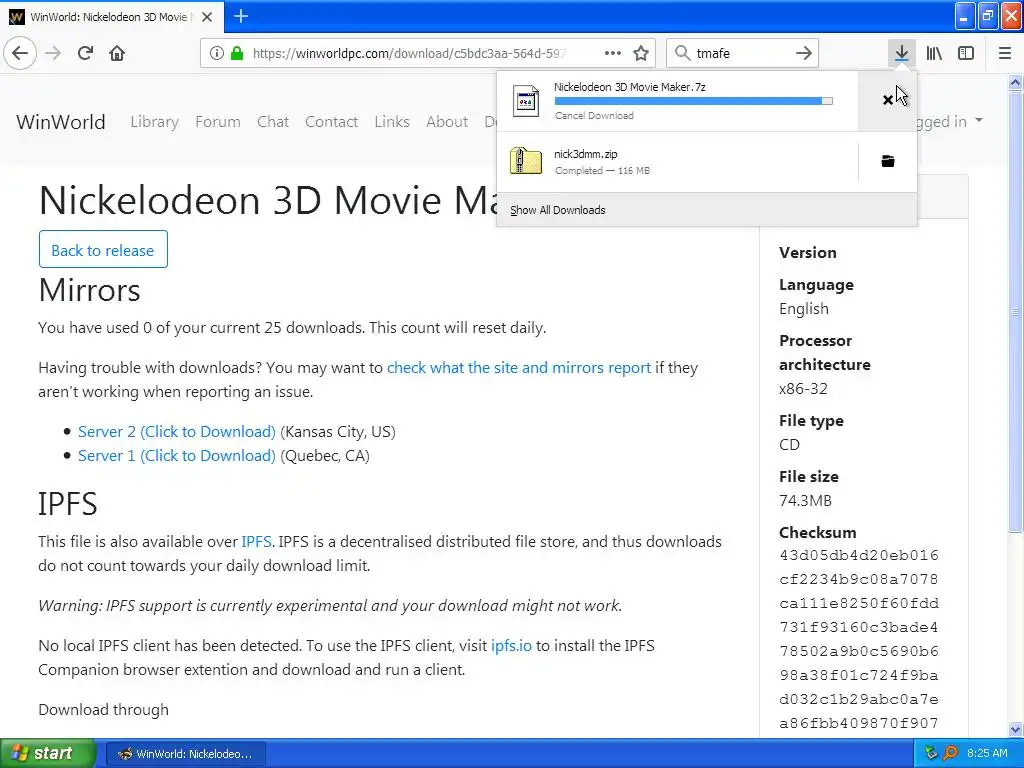Open the Library nav item
The image size is (1024, 768).
pos(154,121)
